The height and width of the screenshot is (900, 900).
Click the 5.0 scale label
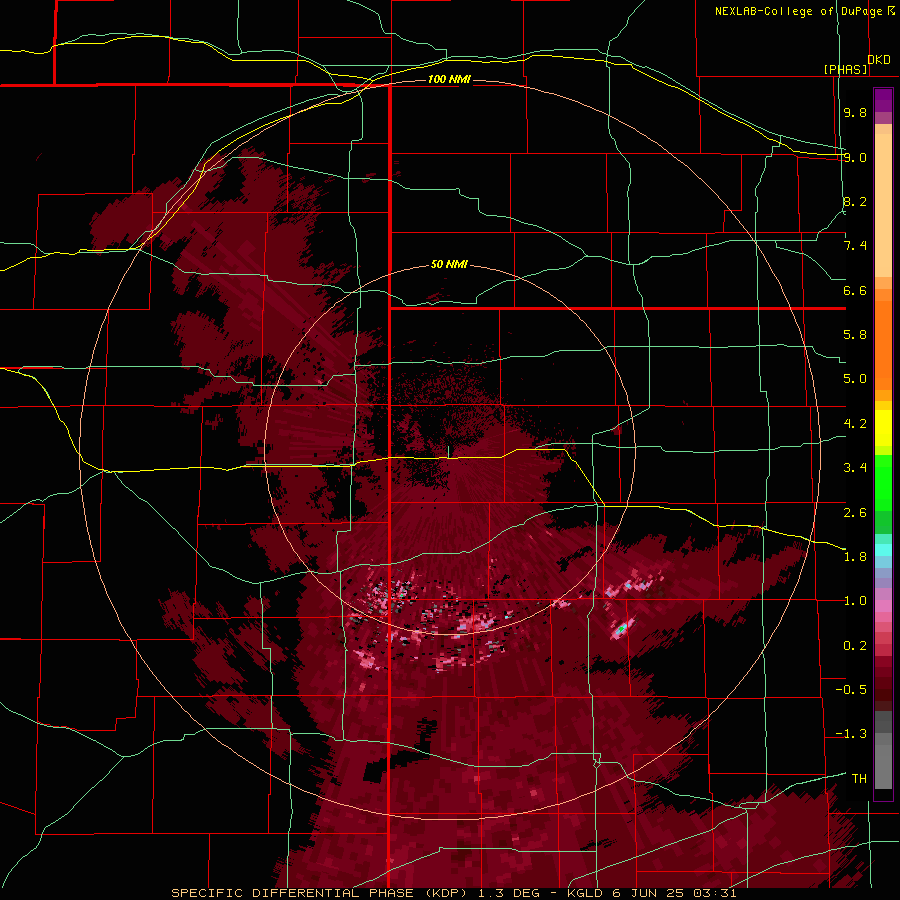pos(855,379)
